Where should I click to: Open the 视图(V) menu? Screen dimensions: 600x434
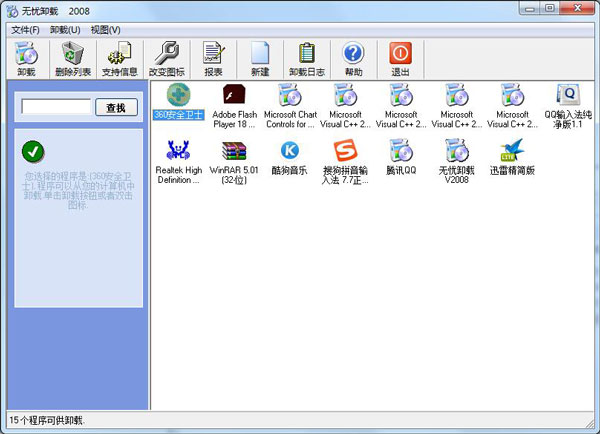point(106,30)
